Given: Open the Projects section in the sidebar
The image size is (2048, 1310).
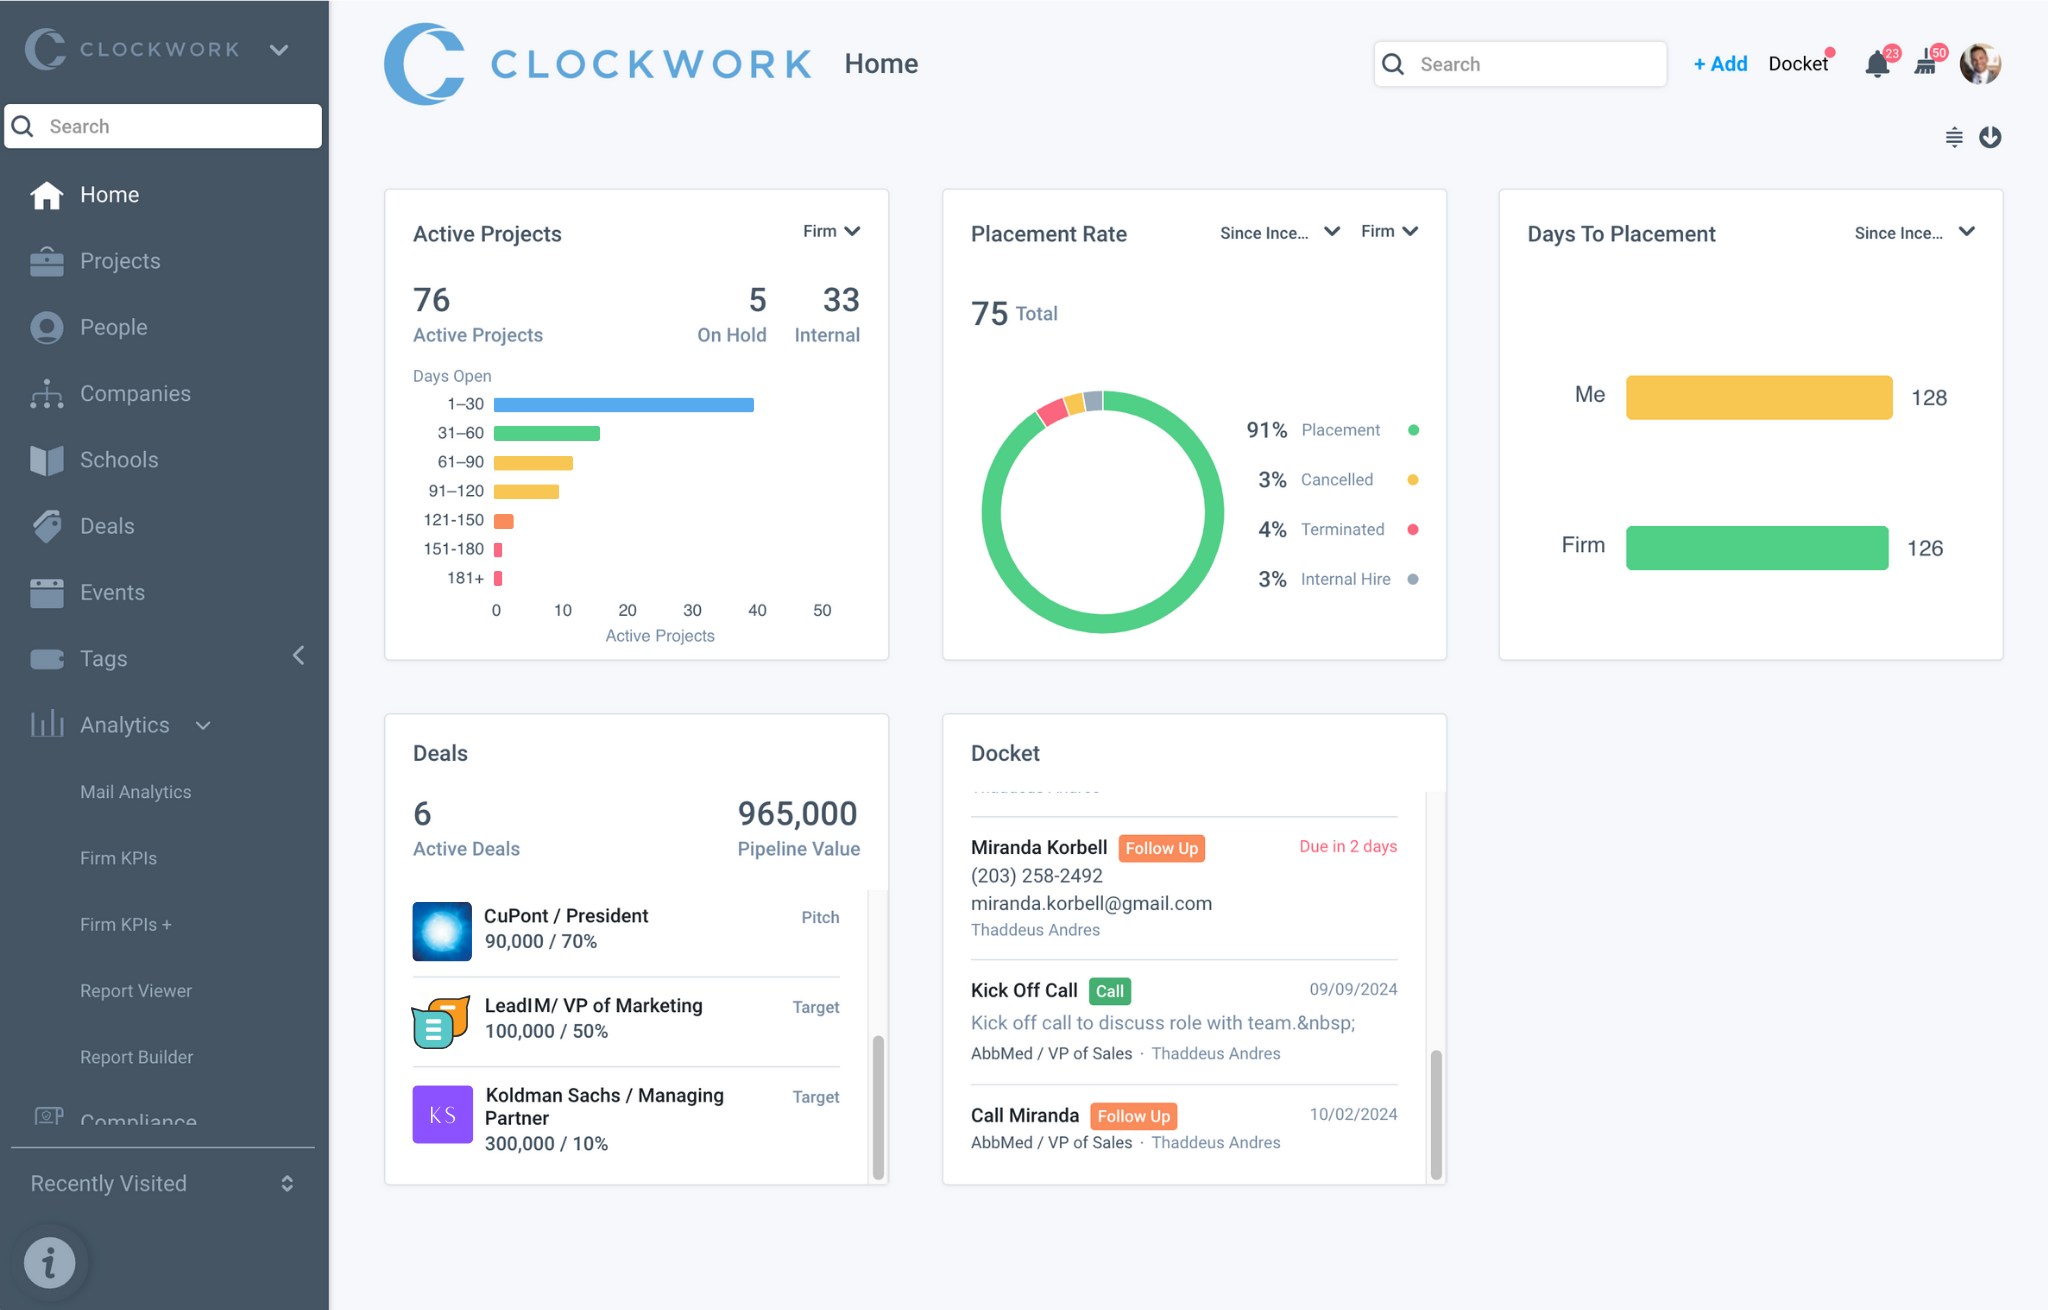Looking at the screenshot, I should click(x=120, y=260).
